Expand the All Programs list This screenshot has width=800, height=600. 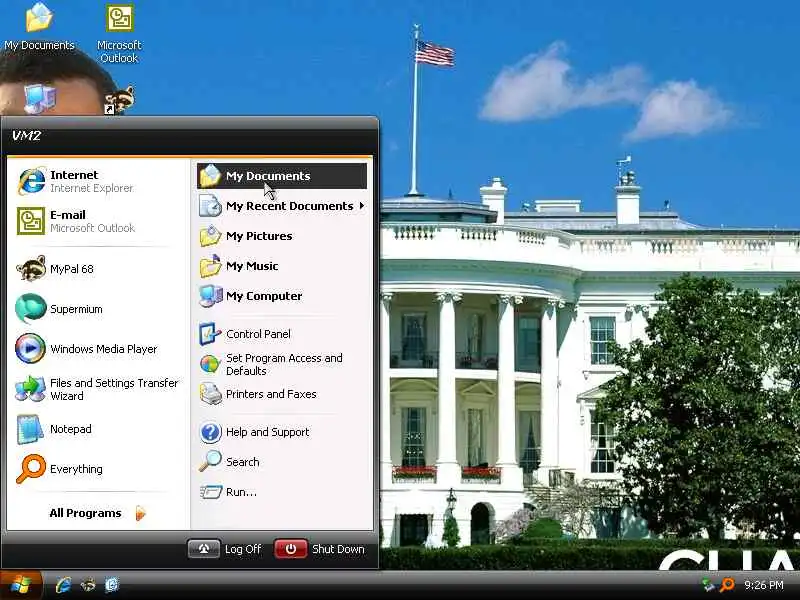[97, 513]
